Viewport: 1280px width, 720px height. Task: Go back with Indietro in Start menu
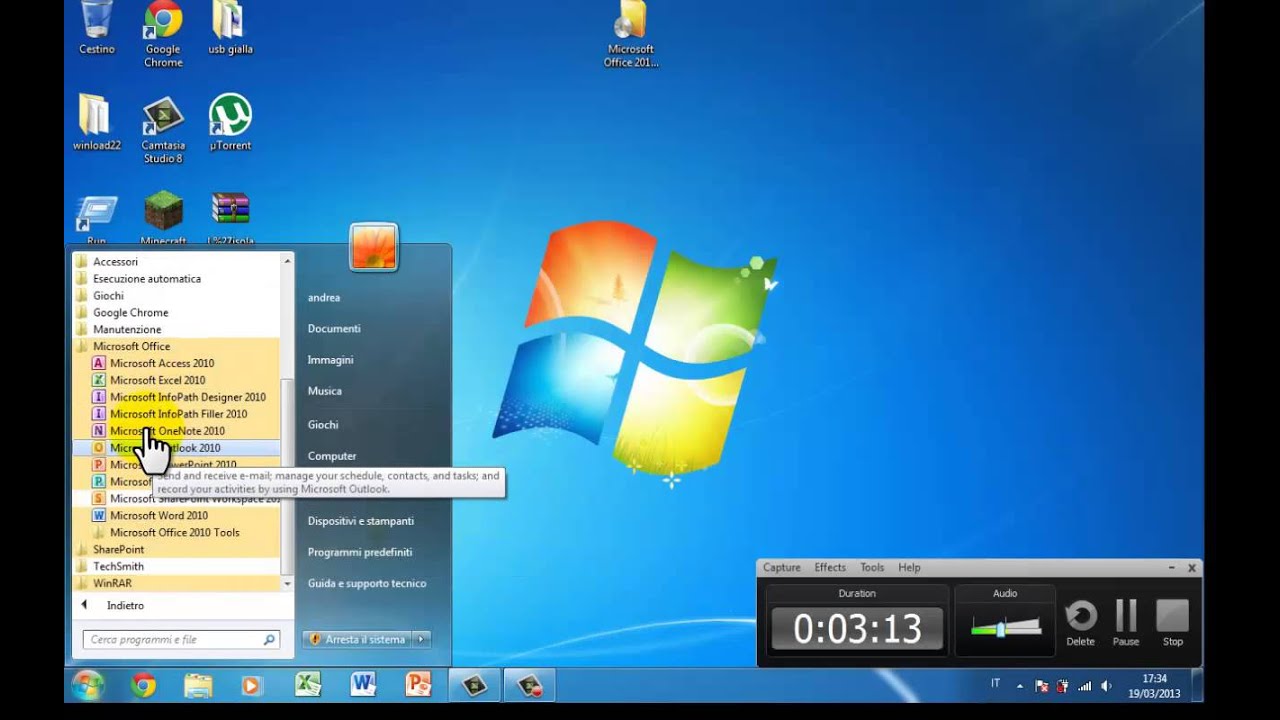tap(125, 605)
